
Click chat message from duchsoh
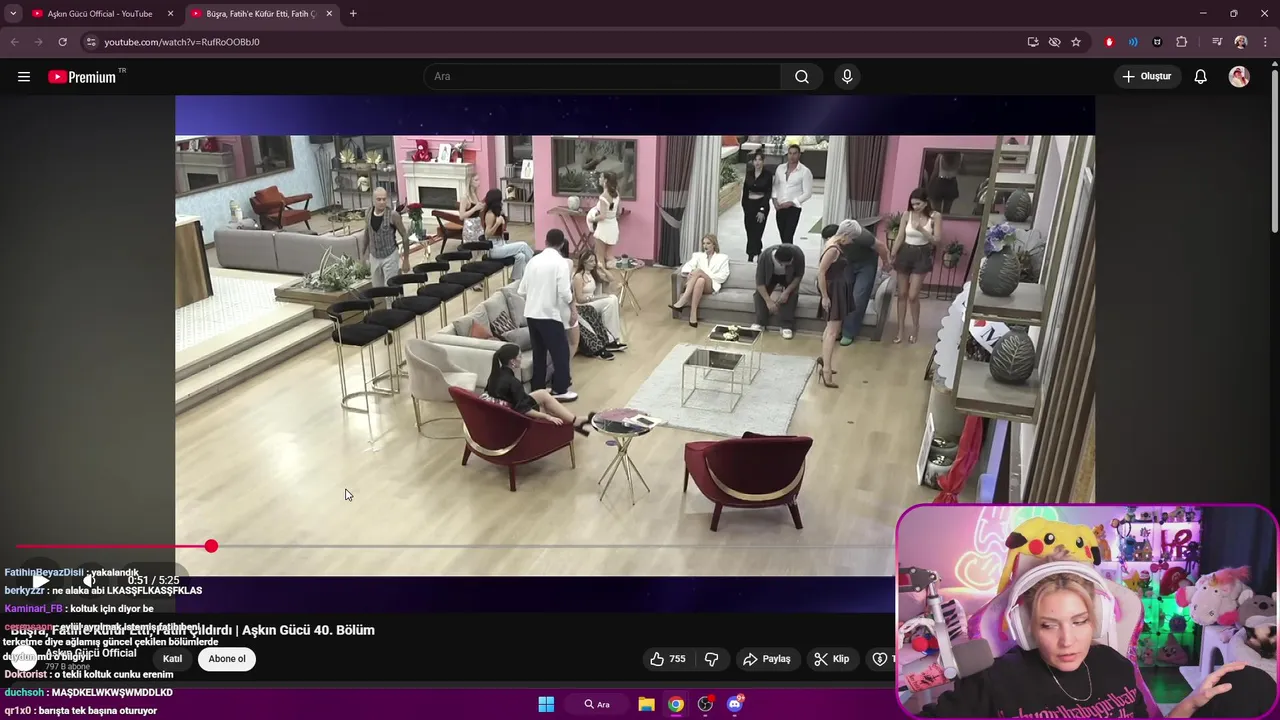88,692
